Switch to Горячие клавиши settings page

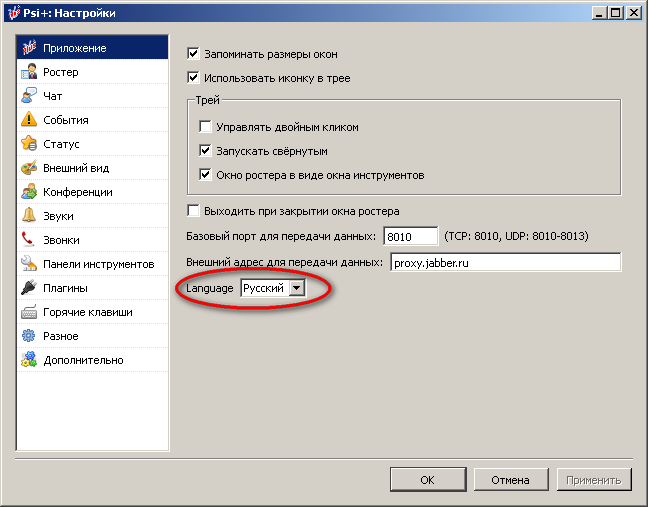click(87, 312)
